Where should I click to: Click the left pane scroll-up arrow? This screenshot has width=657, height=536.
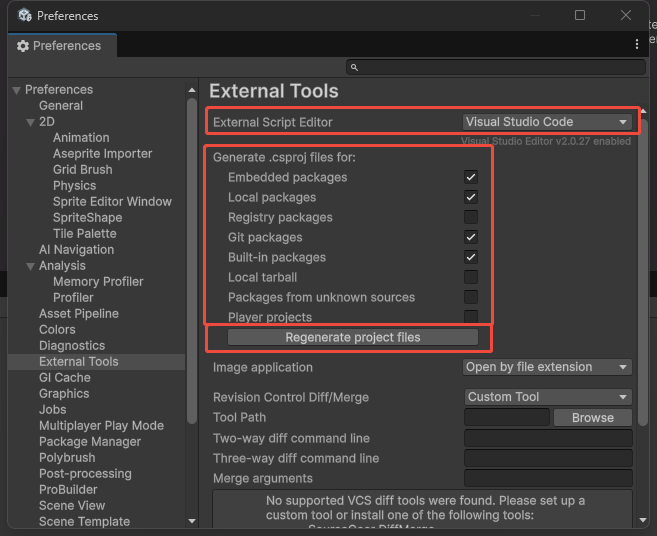(192, 90)
